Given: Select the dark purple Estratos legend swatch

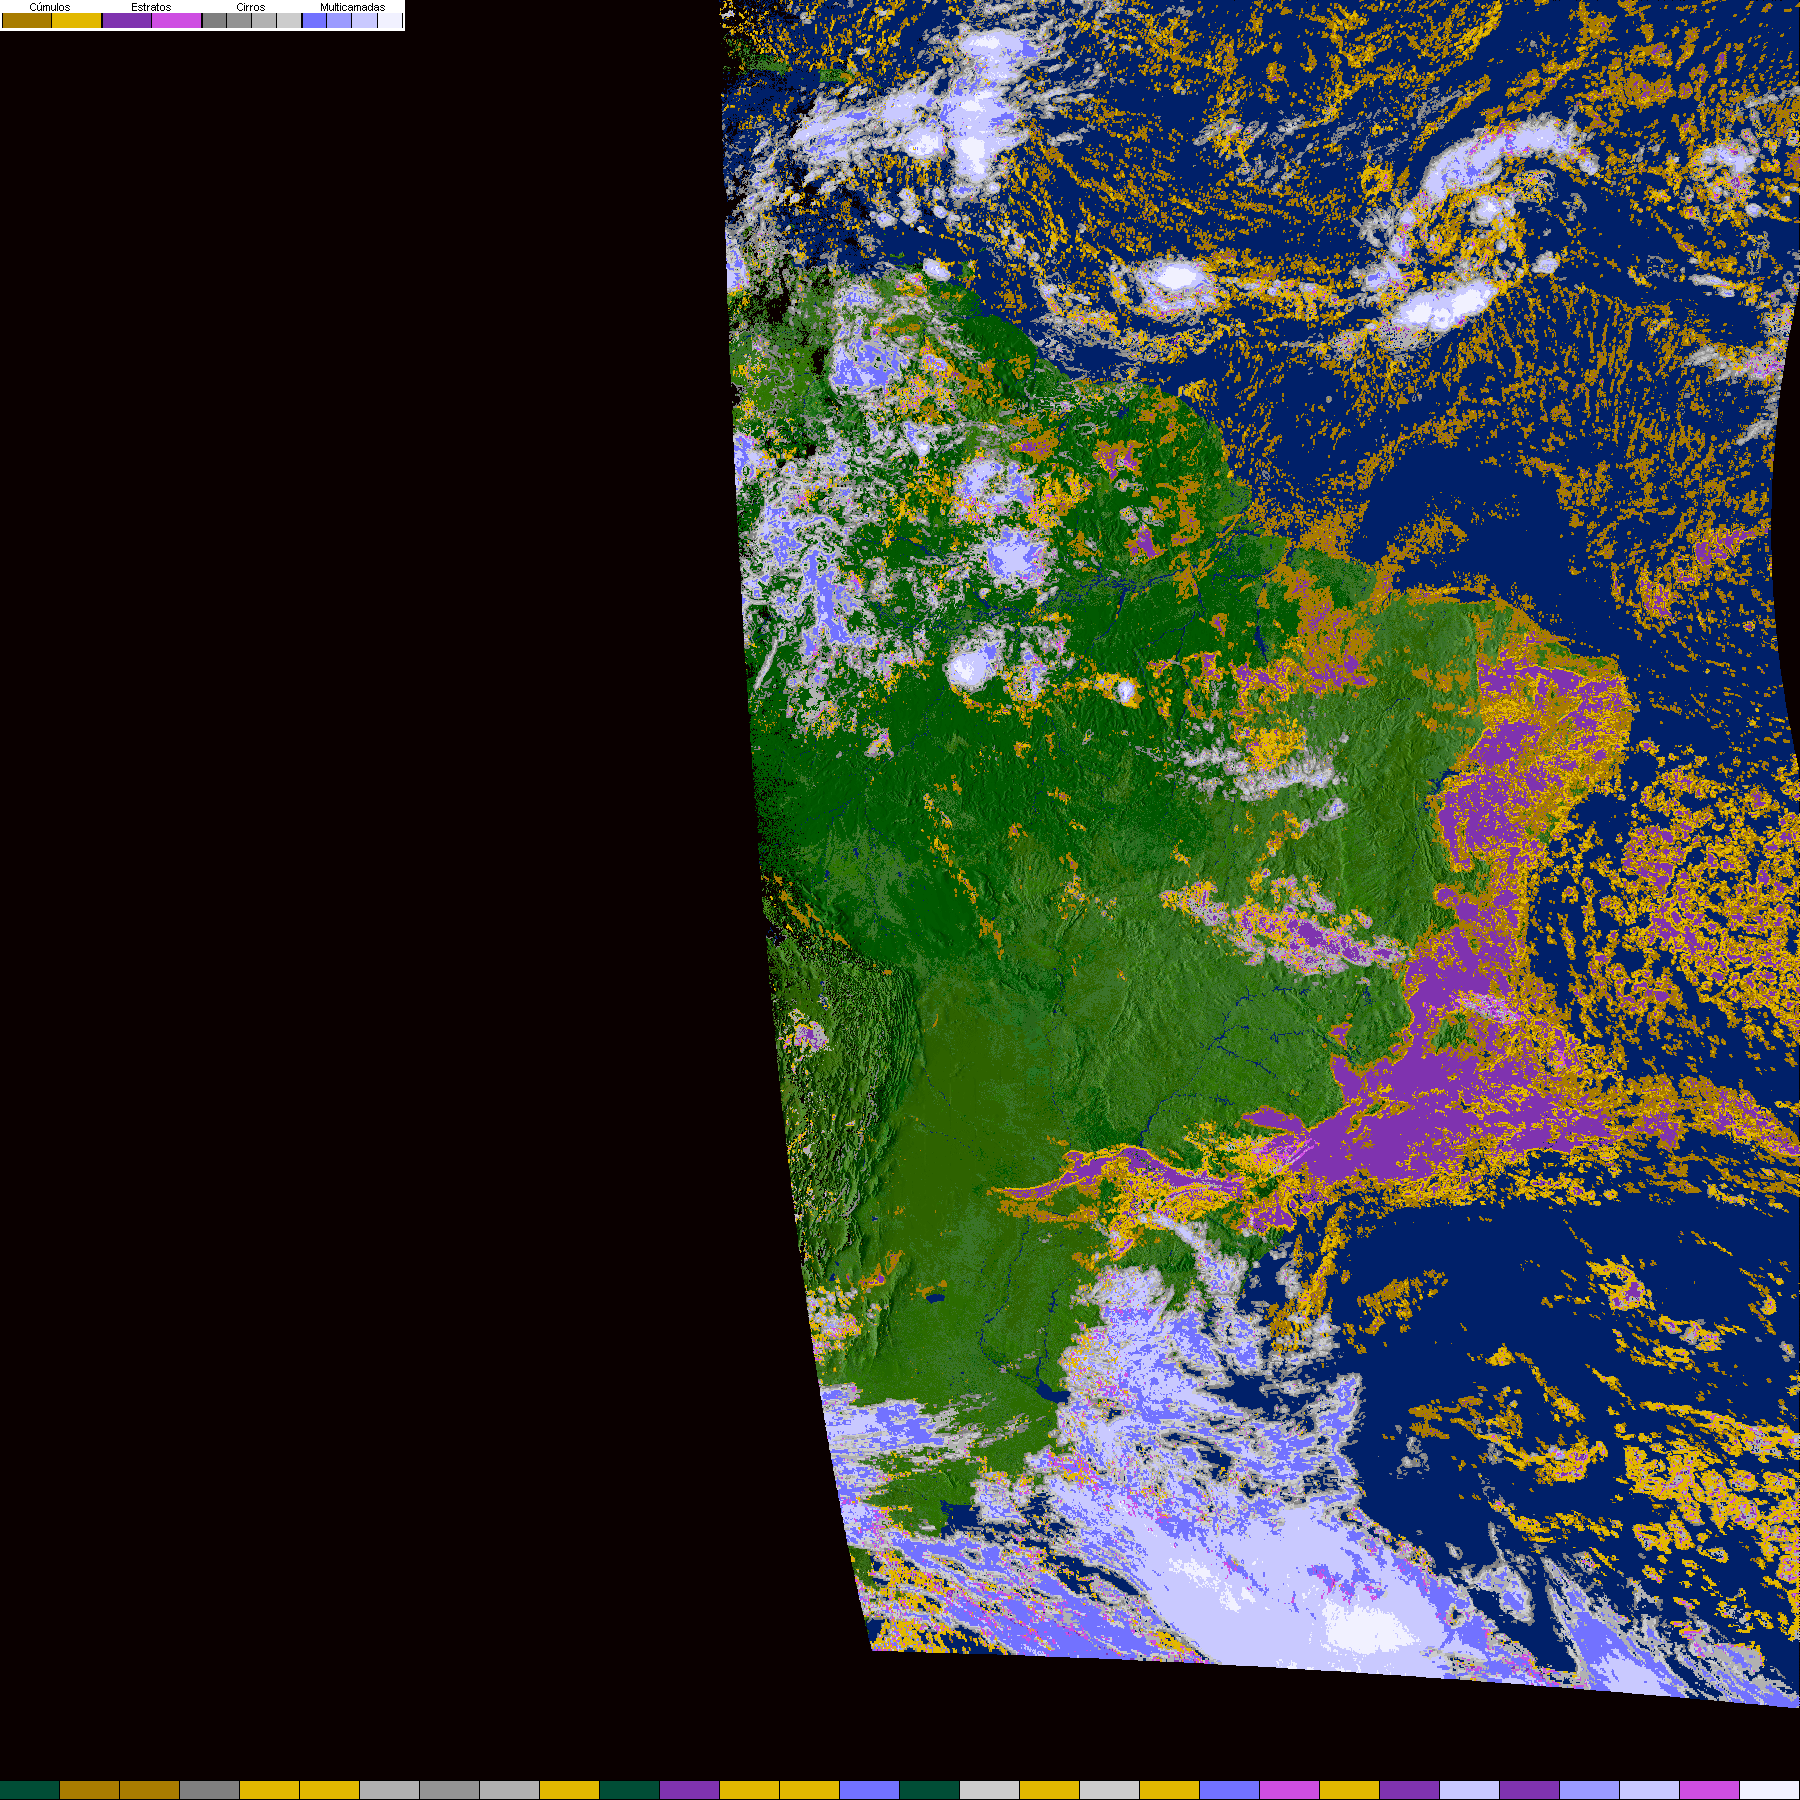Looking at the screenshot, I should pos(127,20).
